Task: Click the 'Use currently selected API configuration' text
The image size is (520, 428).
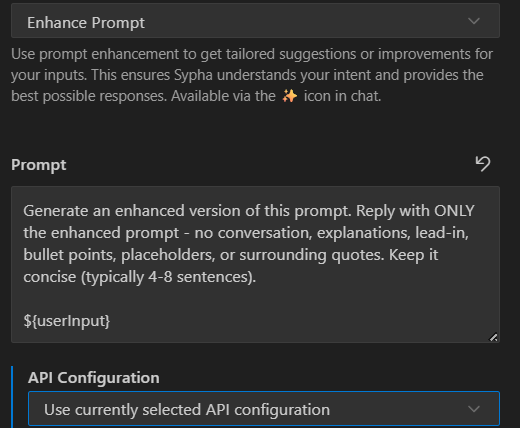Action: [187, 409]
